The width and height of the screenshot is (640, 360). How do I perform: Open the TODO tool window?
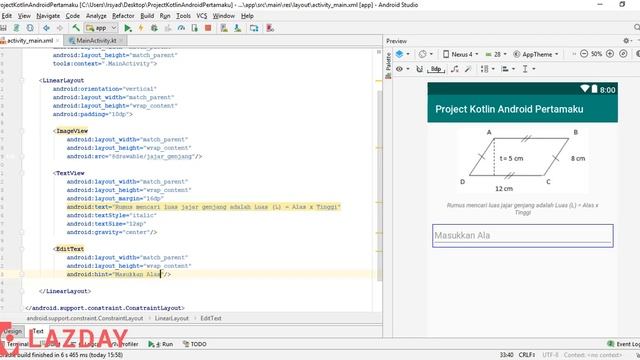pos(195,344)
